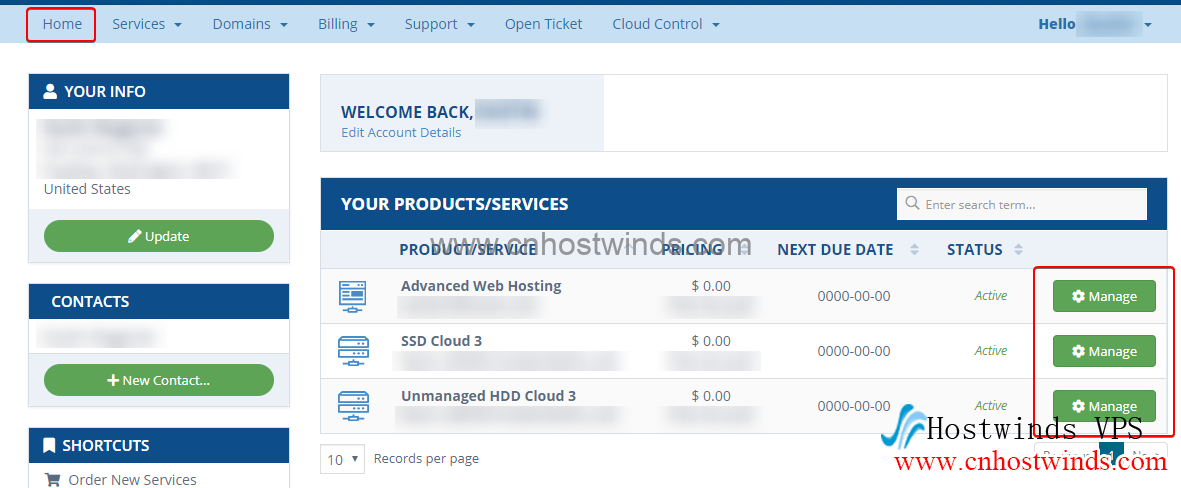1181x488 pixels.
Task: Select the Unmanaged HDD Cloud 3 product name
Action: pos(488,396)
